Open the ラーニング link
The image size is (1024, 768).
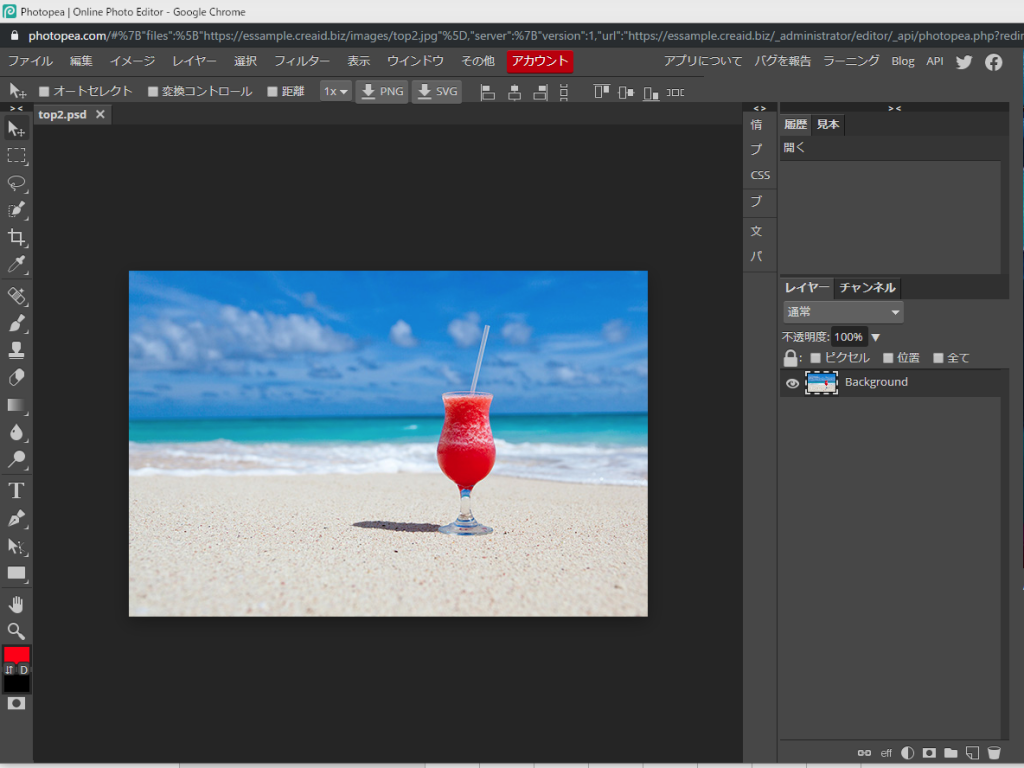pos(851,61)
